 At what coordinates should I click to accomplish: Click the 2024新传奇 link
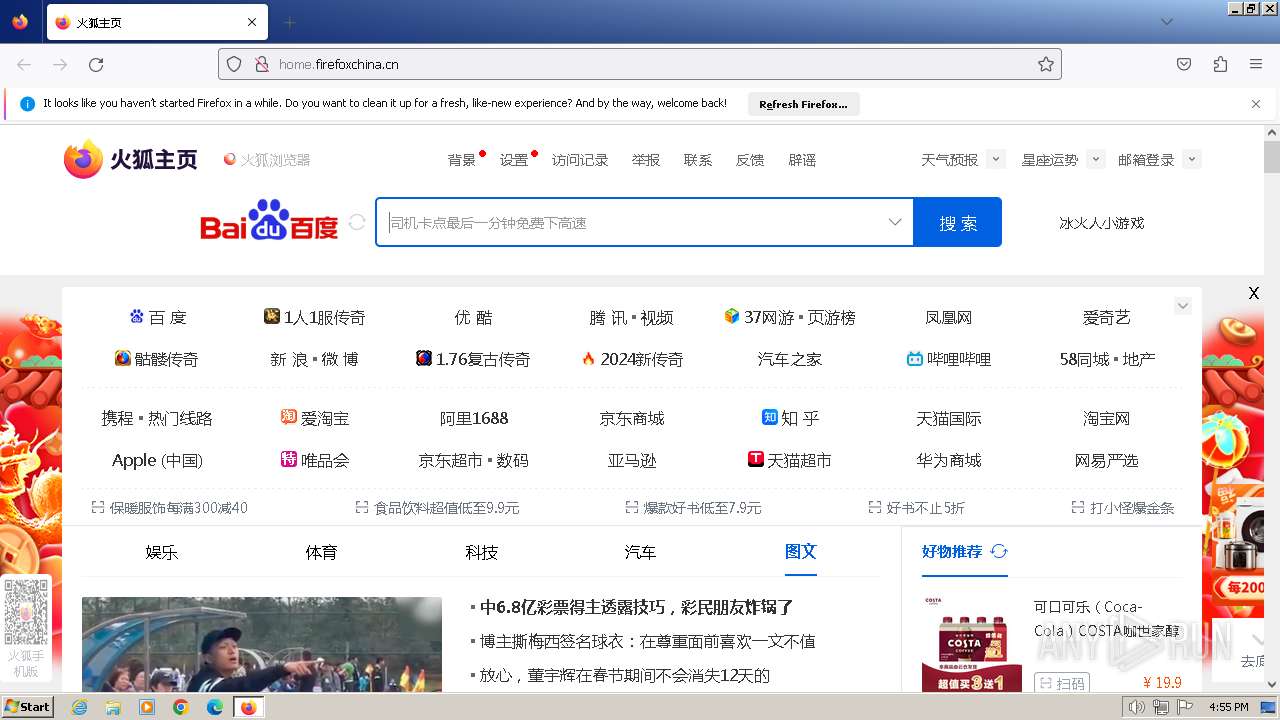point(632,359)
